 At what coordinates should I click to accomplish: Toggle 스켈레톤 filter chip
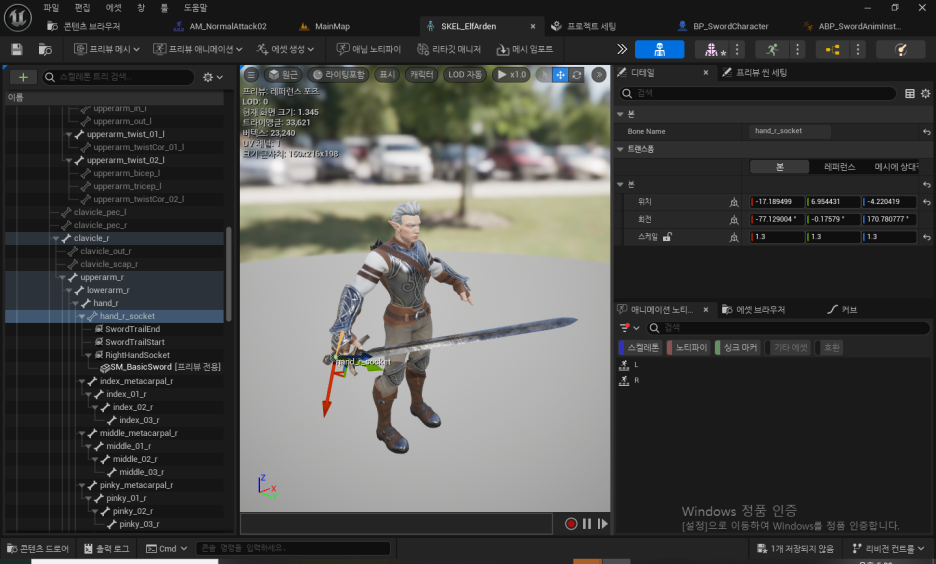pos(639,347)
